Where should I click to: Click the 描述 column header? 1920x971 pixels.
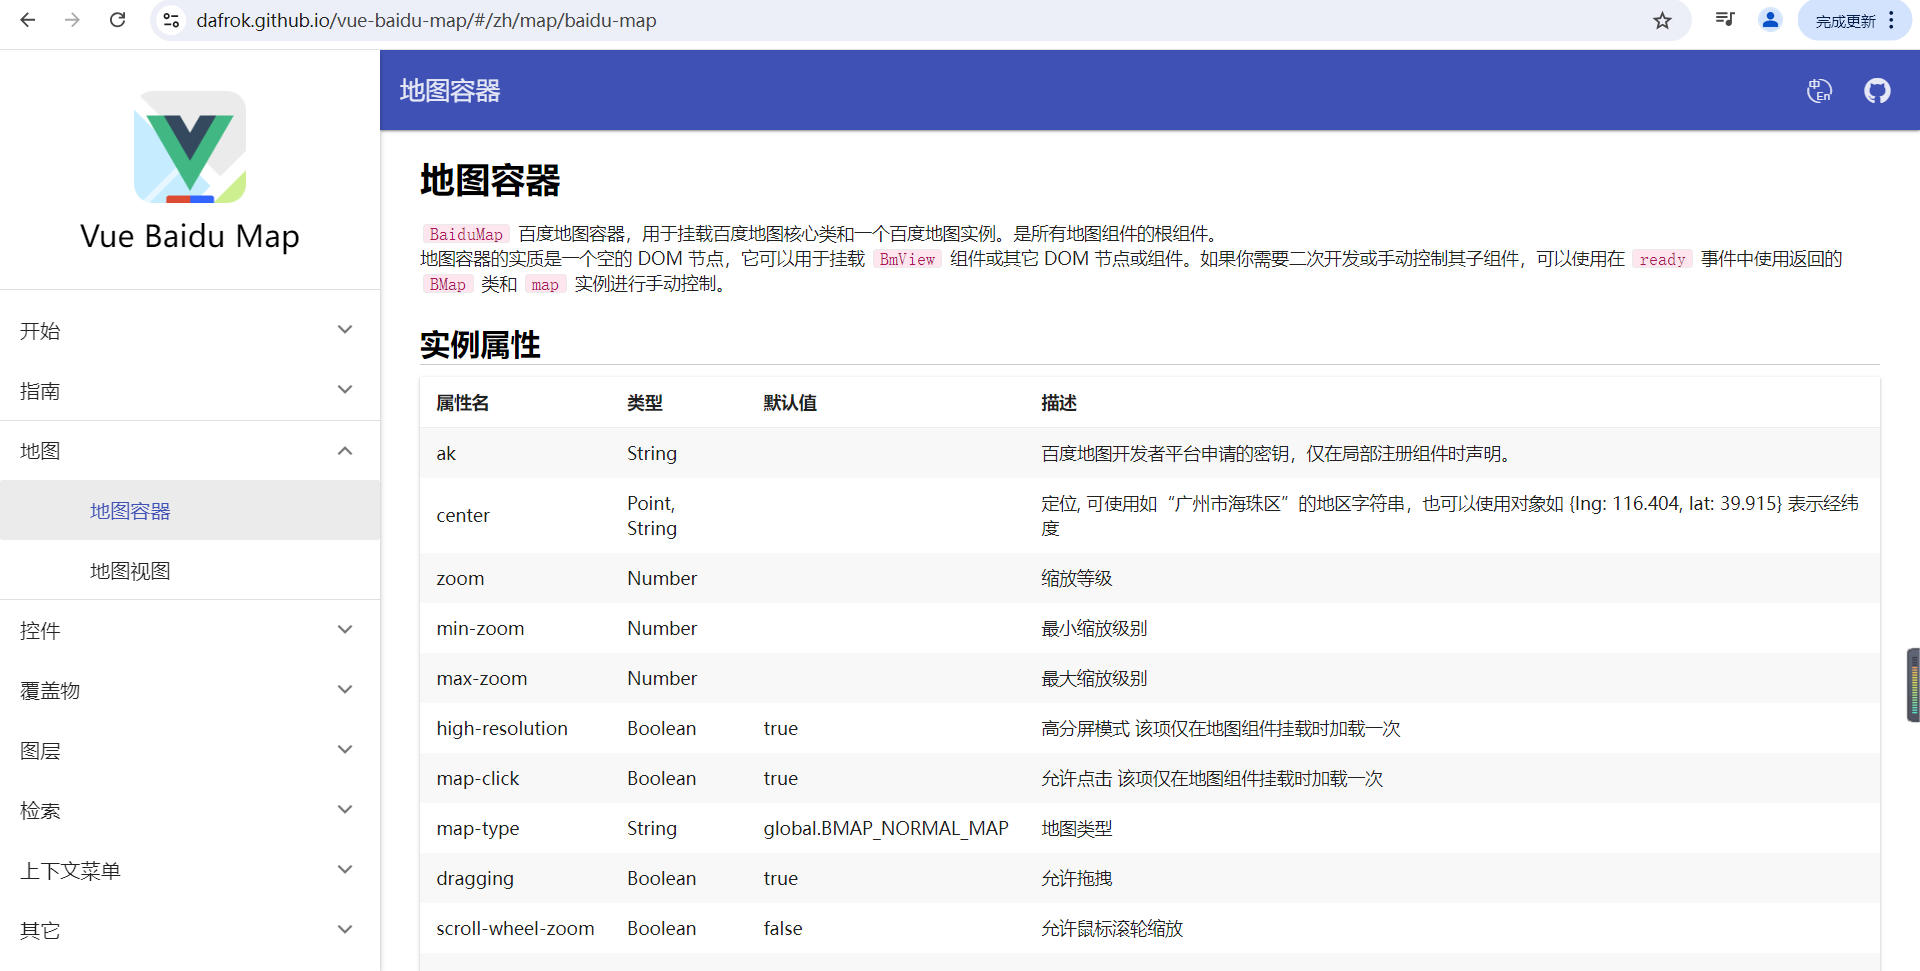coord(1059,403)
